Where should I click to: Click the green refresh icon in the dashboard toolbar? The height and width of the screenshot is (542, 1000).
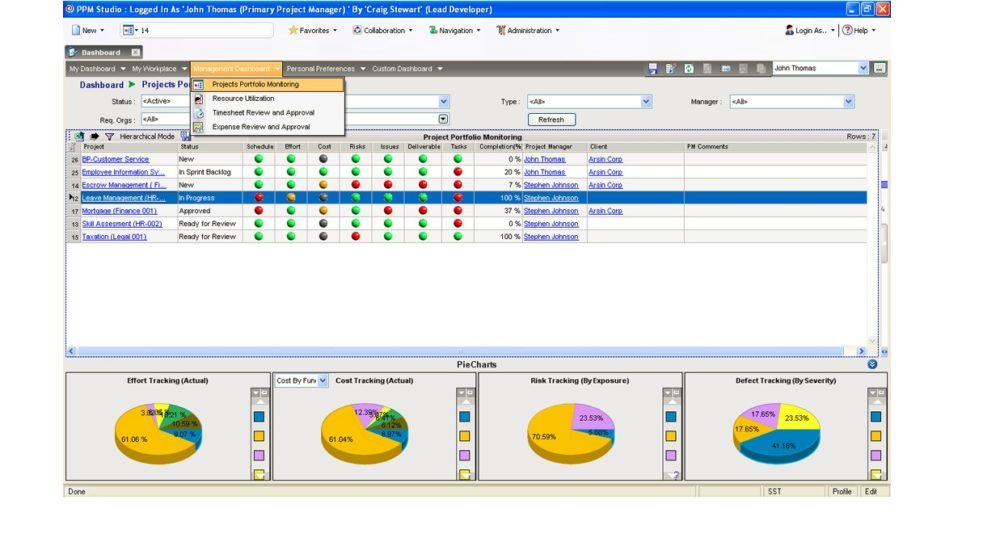(x=689, y=69)
